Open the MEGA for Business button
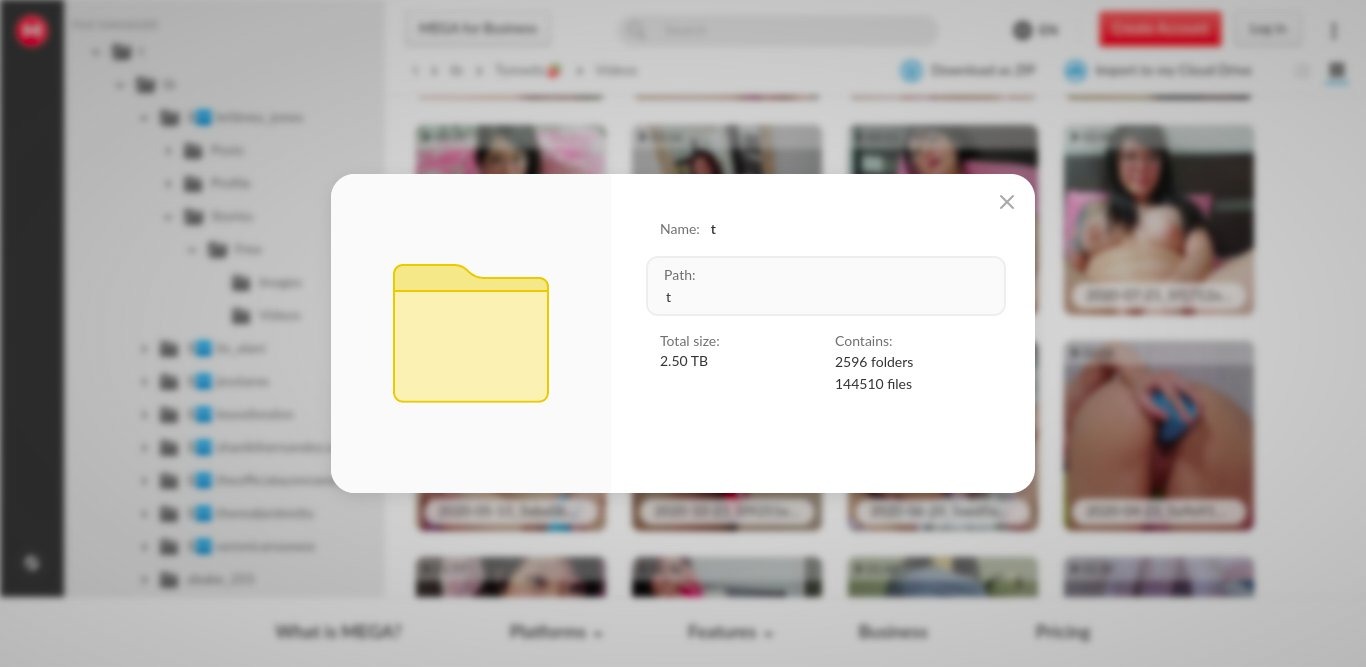The width and height of the screenshot is (1366, 667). click(478, 29)
